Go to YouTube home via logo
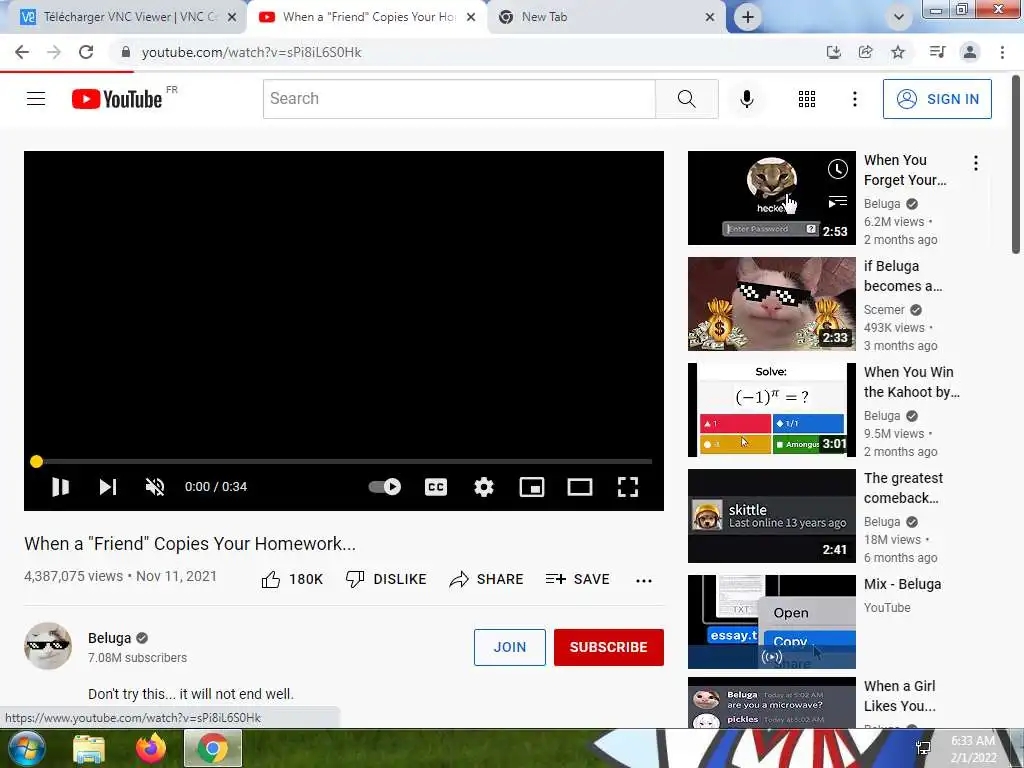 coord(117,99)
